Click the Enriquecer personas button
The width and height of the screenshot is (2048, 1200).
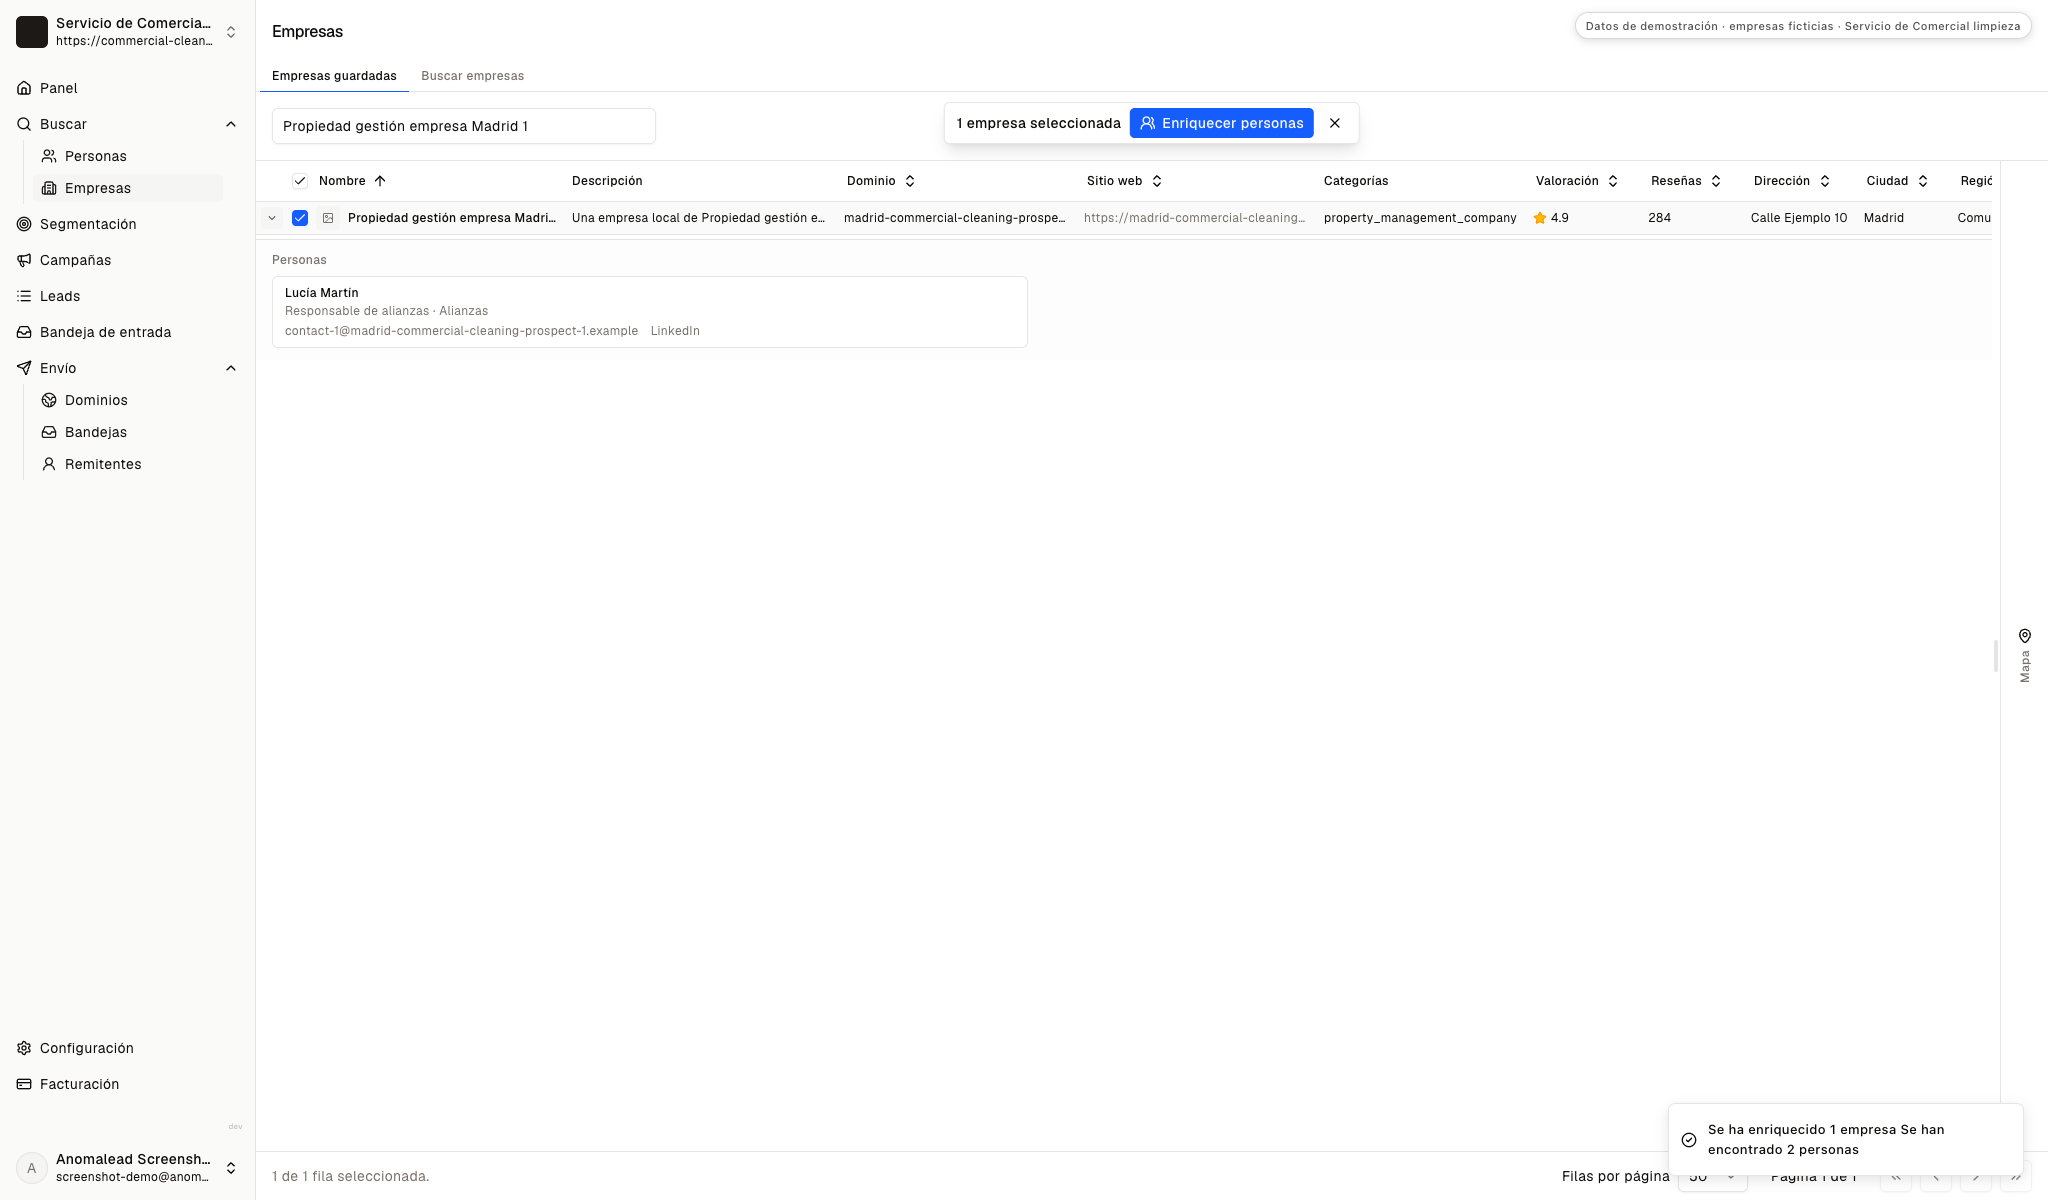tap(1222, 123)
